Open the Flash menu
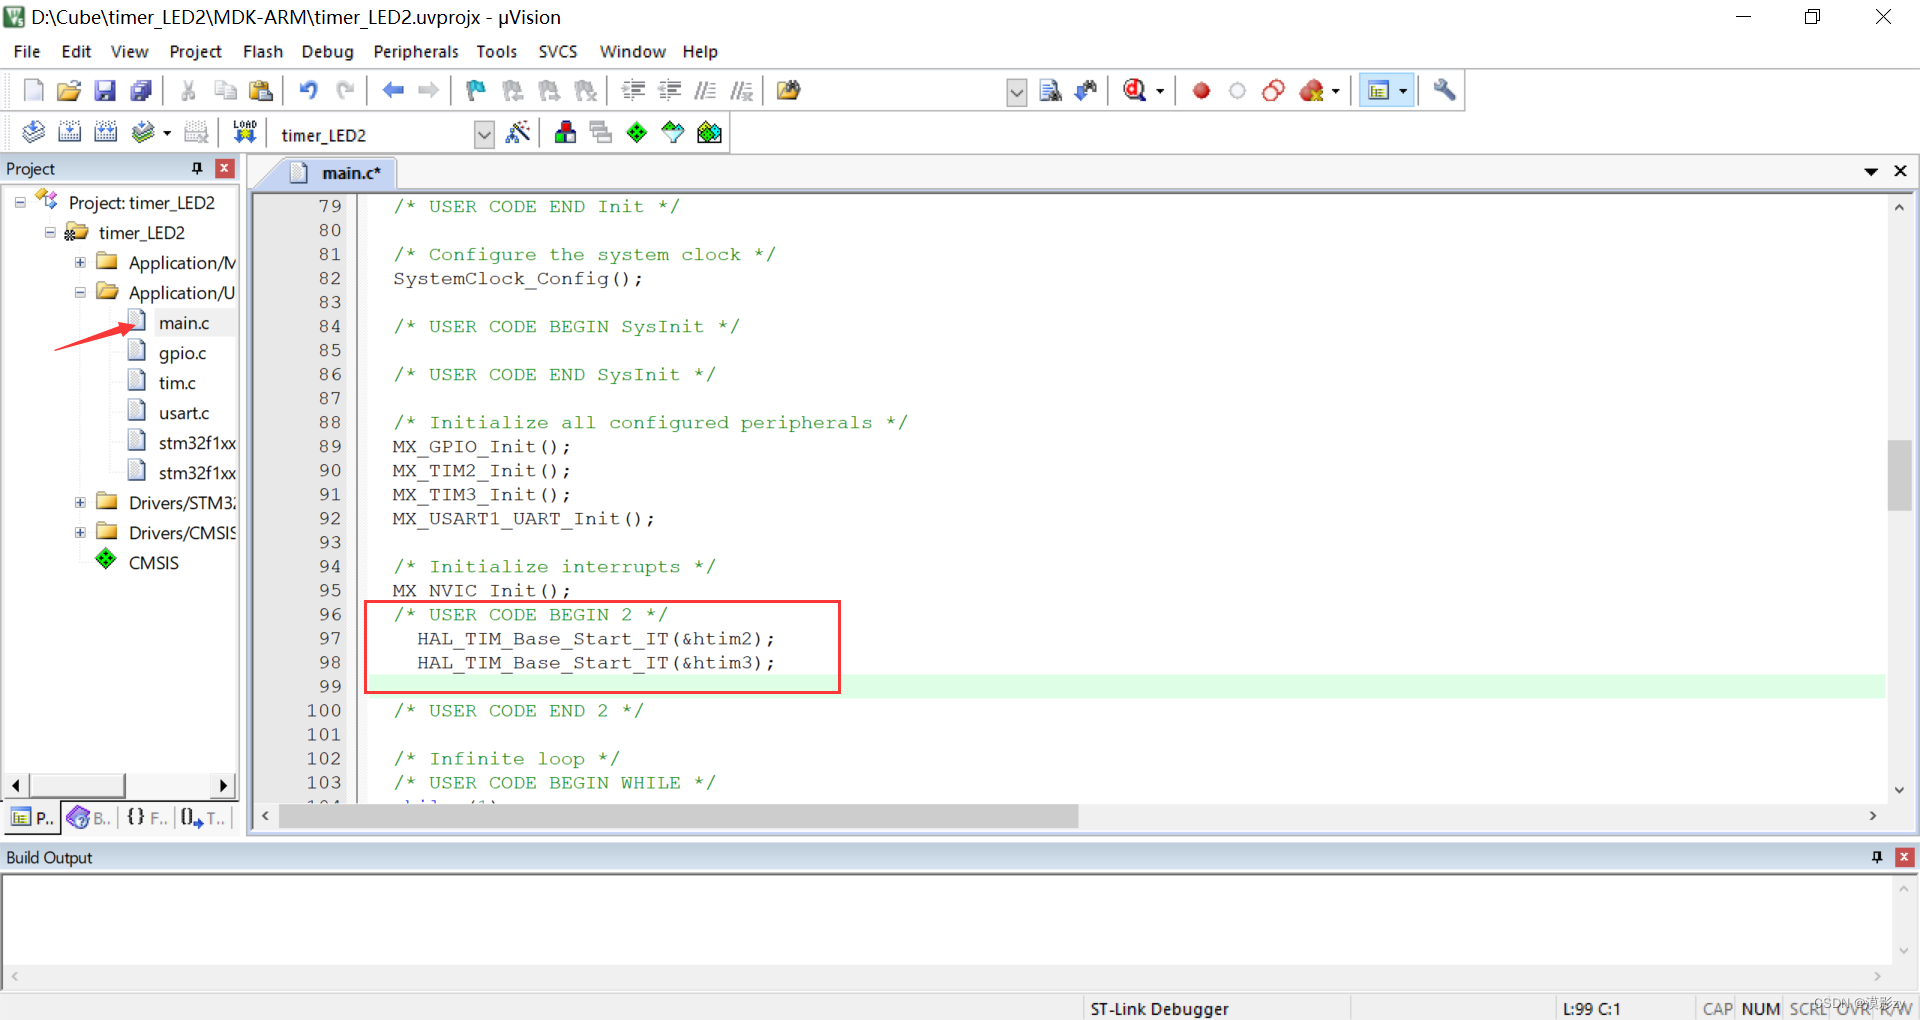The image size is (1920, 1020). coord(263,52)
